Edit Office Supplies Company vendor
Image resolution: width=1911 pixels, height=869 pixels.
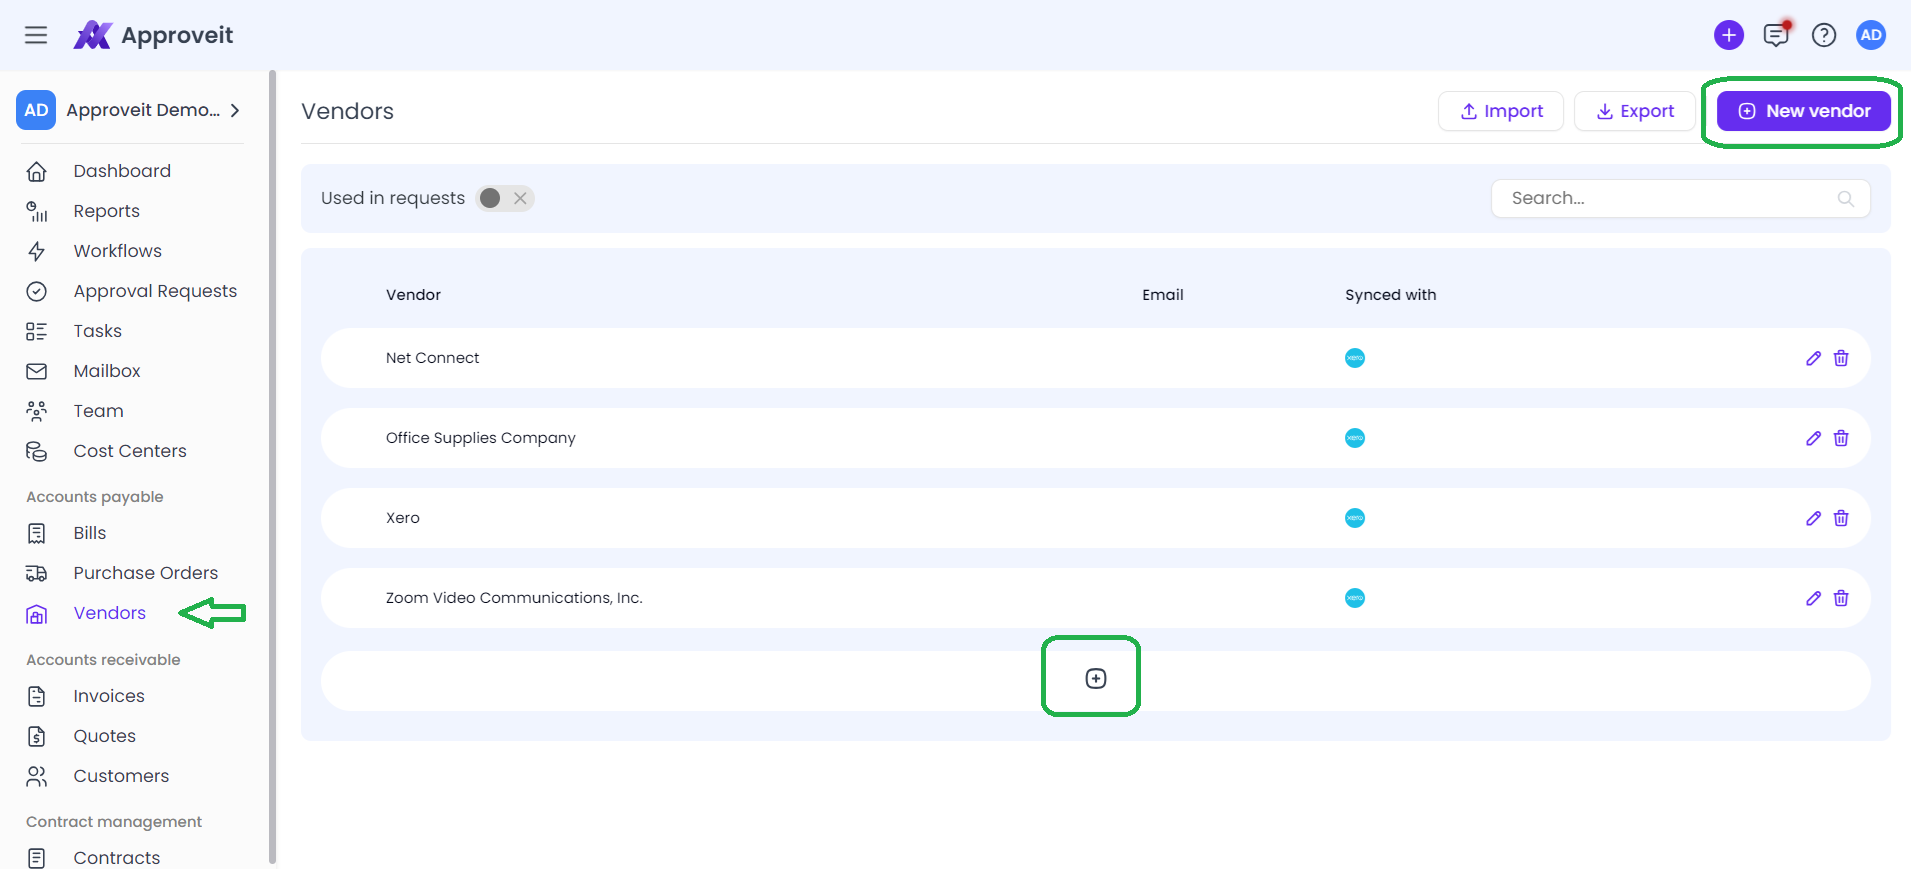pyautogui.click(x=1813, y=438)
